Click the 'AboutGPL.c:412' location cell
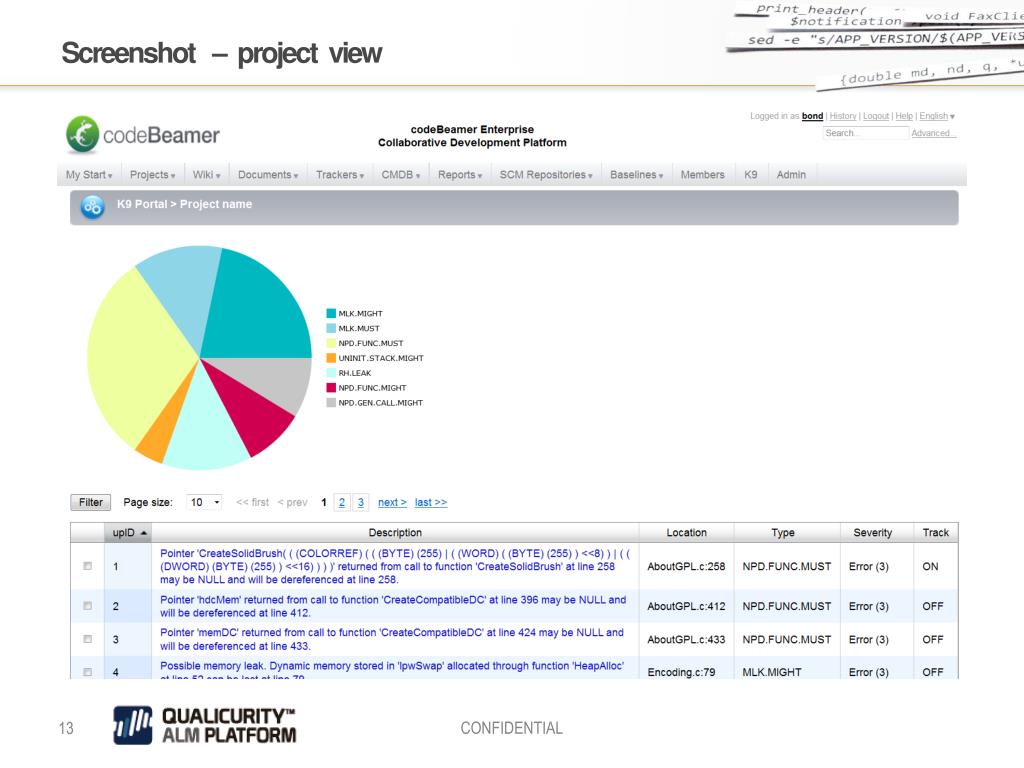Viewport: 1024px width, 768px height. pos(686,607)
